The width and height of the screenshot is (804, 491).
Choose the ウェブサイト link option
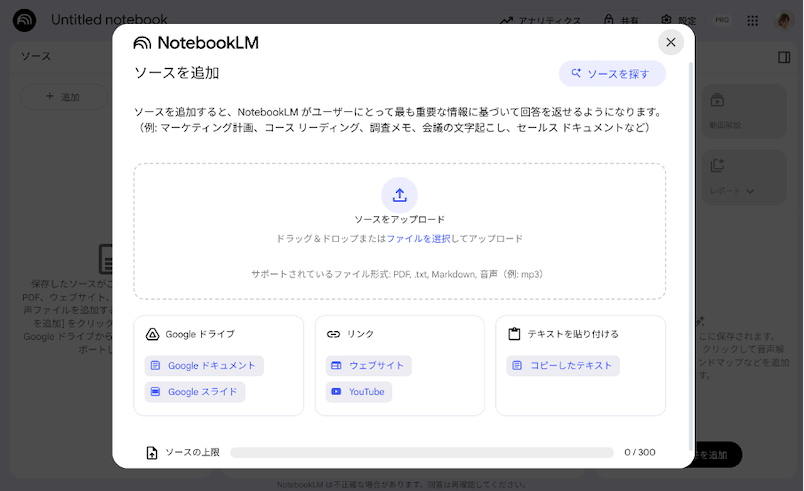pyautogui.click(x=369, y=365)
